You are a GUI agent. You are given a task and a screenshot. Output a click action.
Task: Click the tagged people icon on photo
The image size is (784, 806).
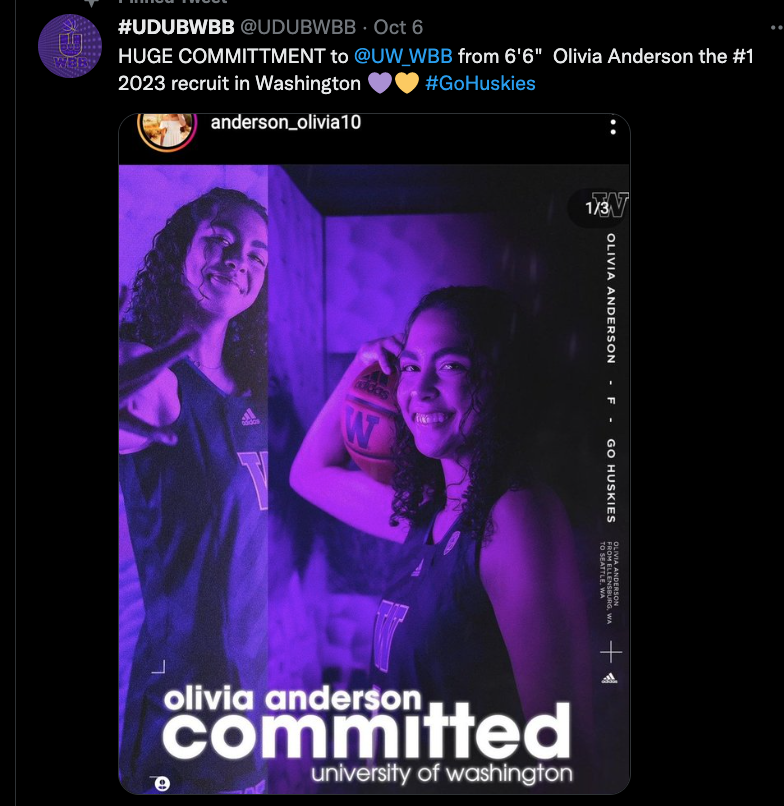point(162,783)
